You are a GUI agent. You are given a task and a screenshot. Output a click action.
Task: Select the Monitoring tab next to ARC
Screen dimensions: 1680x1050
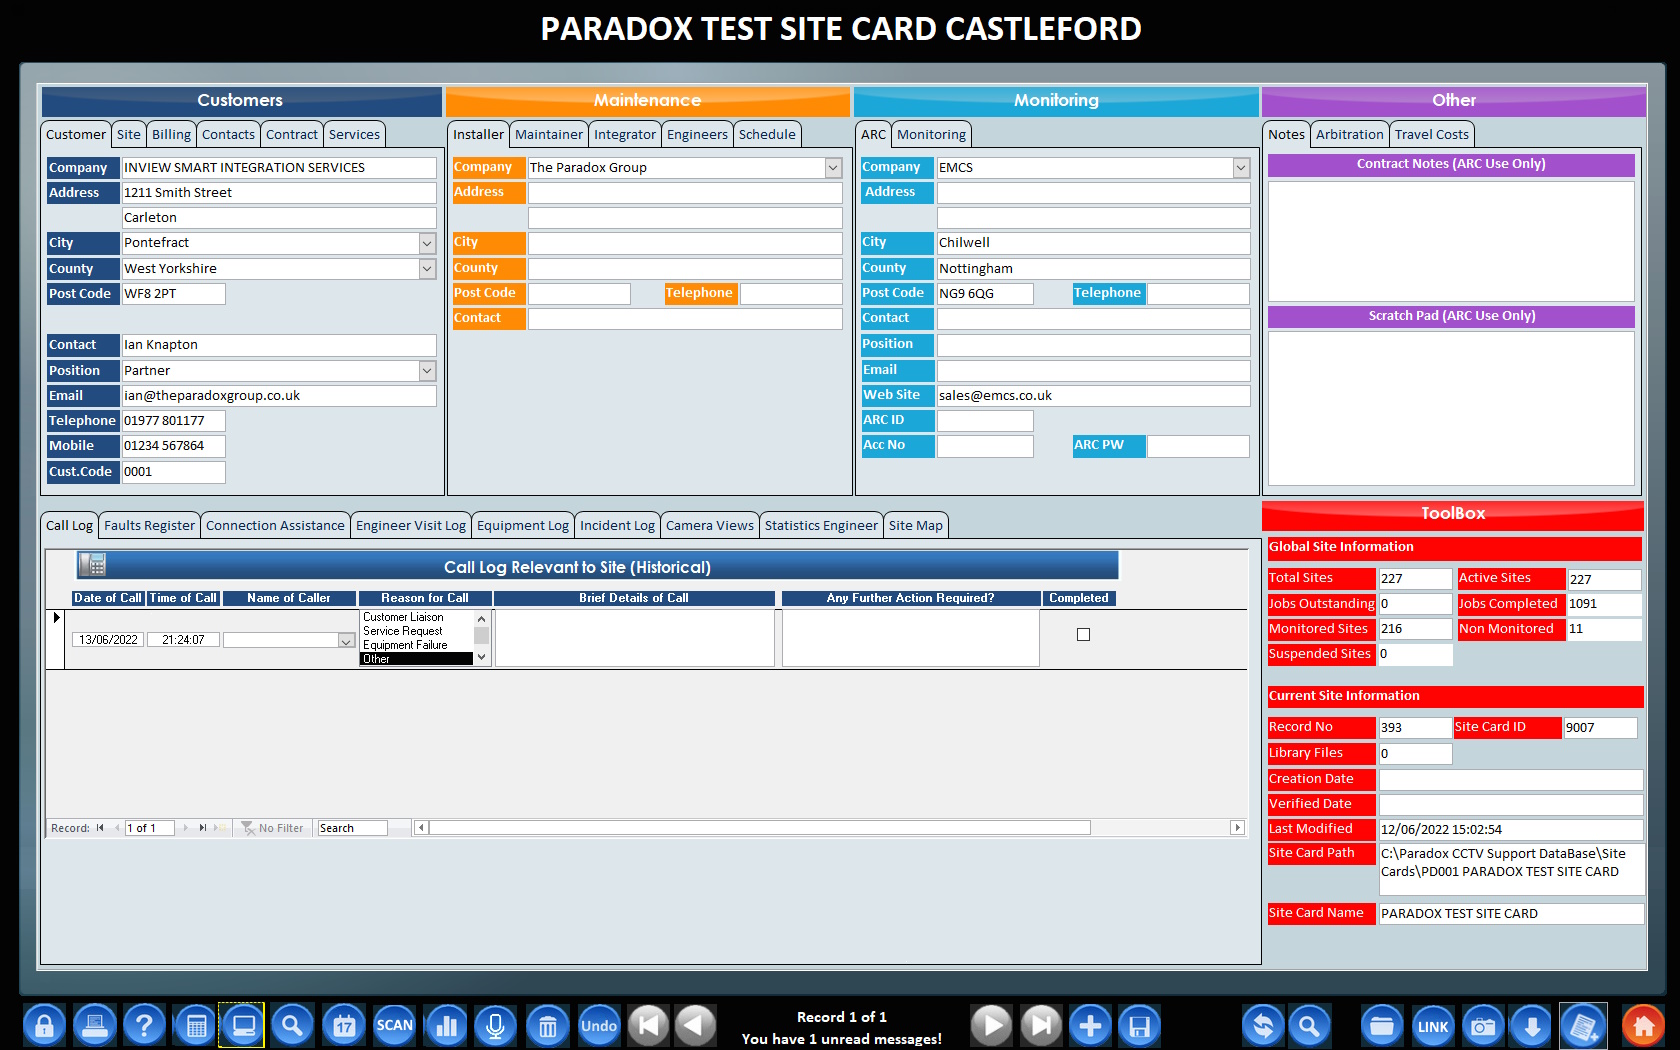pos(931,134)
